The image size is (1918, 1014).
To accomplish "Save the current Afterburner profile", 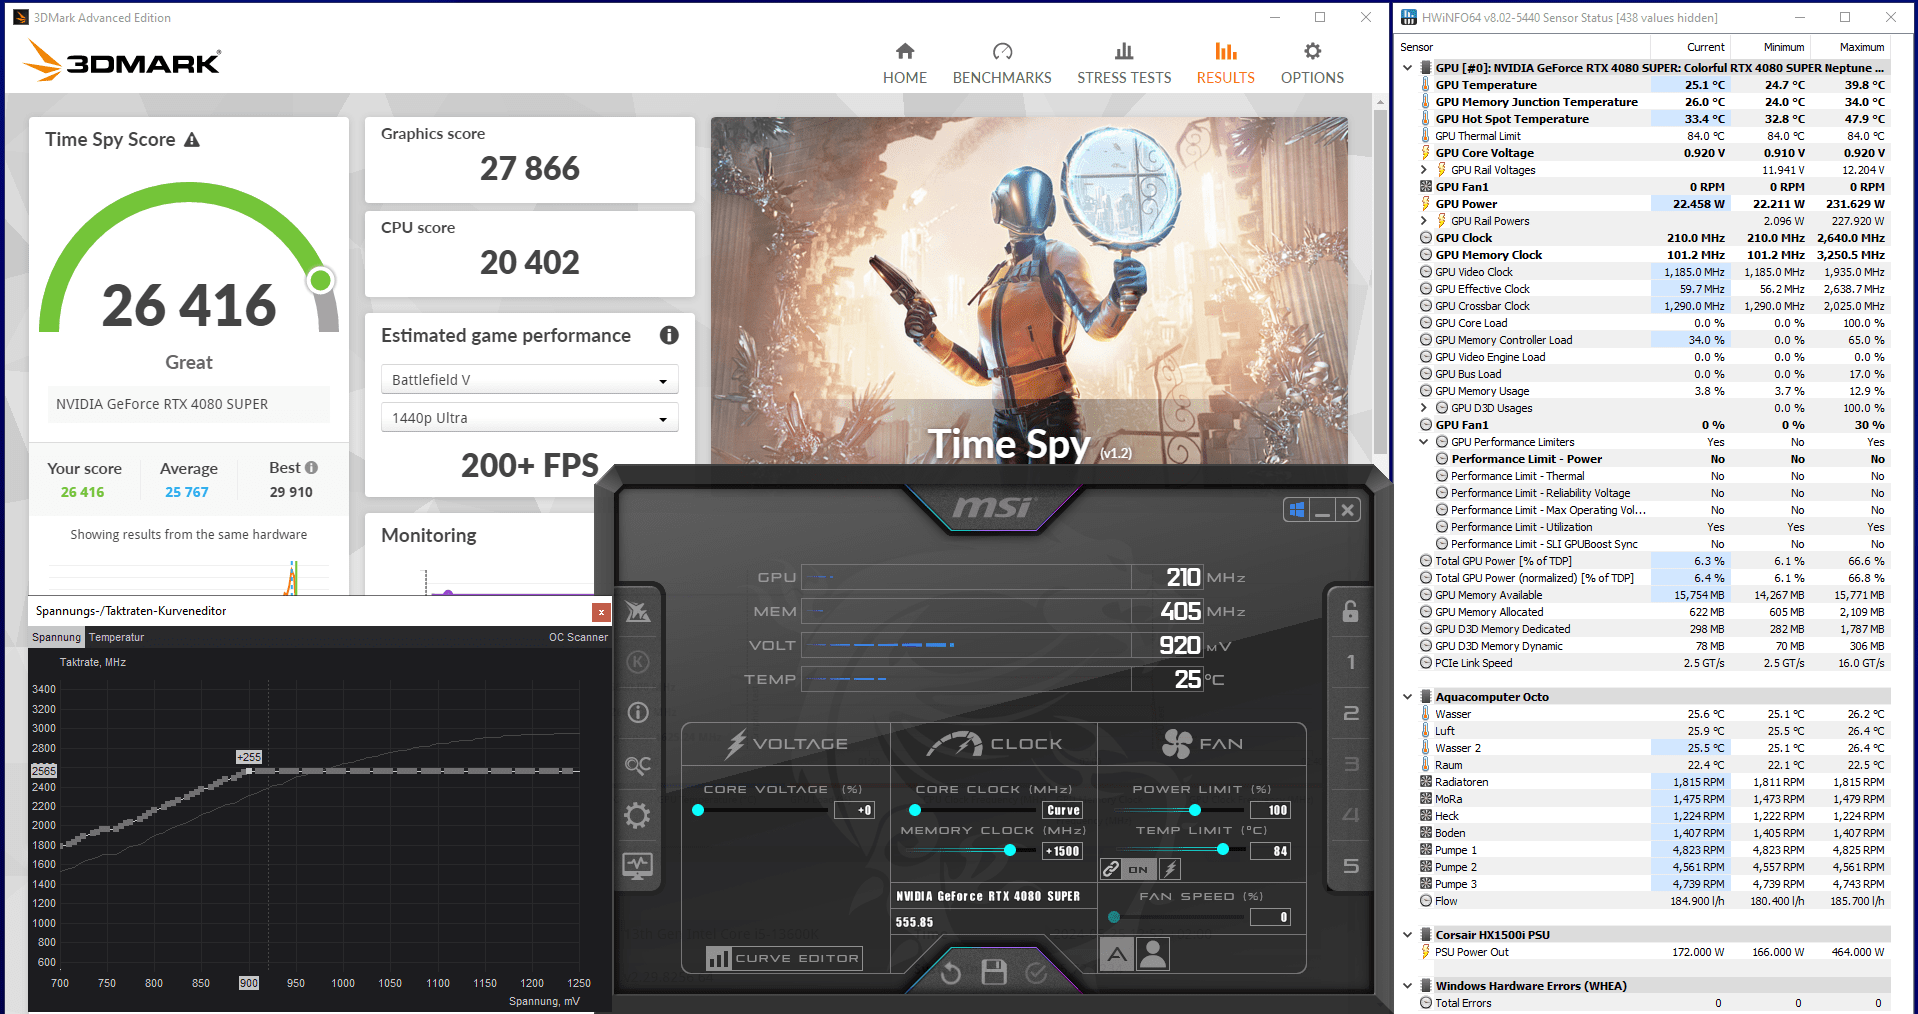I will (994, 972).
